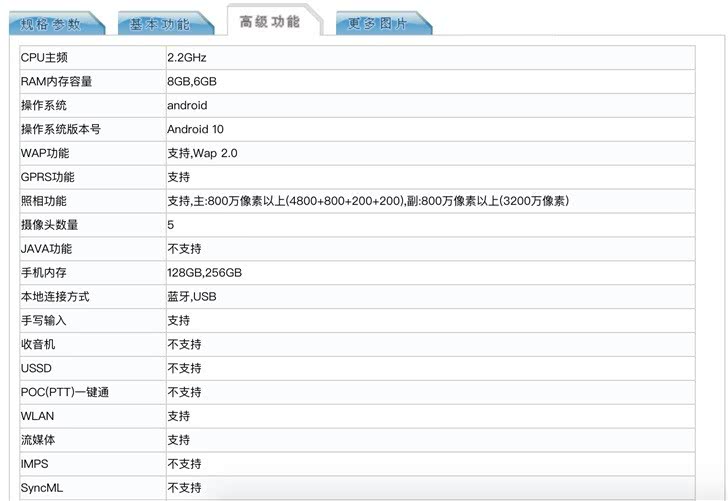This screenshot has height=501, width=728.
Task: Select the lowercase android value
Action: tap(187, 105)
